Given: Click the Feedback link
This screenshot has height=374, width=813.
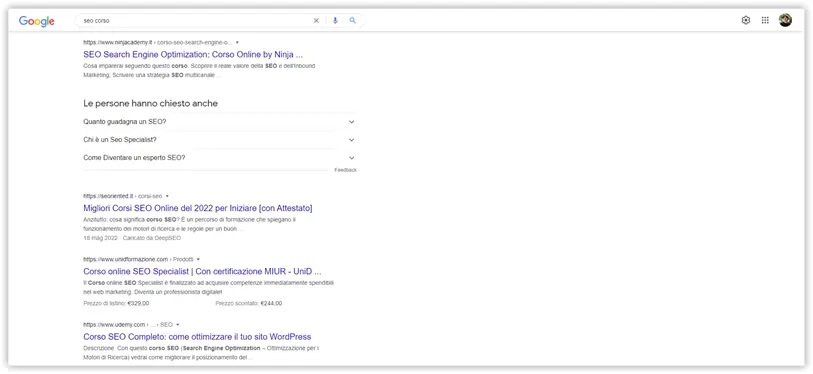Looking at the screenshot, I should coord(346,170).
